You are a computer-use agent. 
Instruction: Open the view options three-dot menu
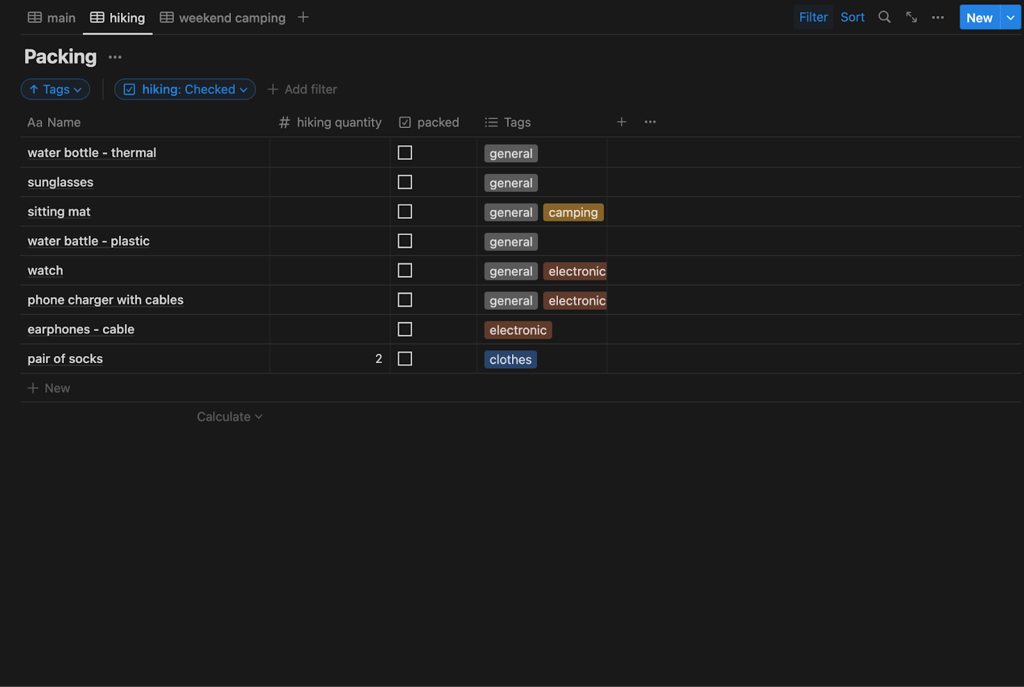coord(938,18)
